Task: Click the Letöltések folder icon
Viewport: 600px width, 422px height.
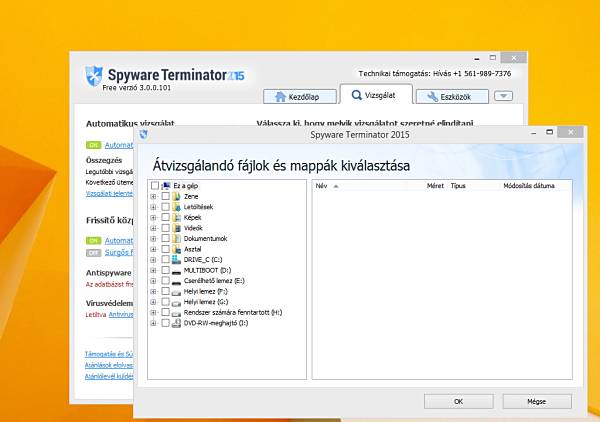Action: (x=176, y=207)
